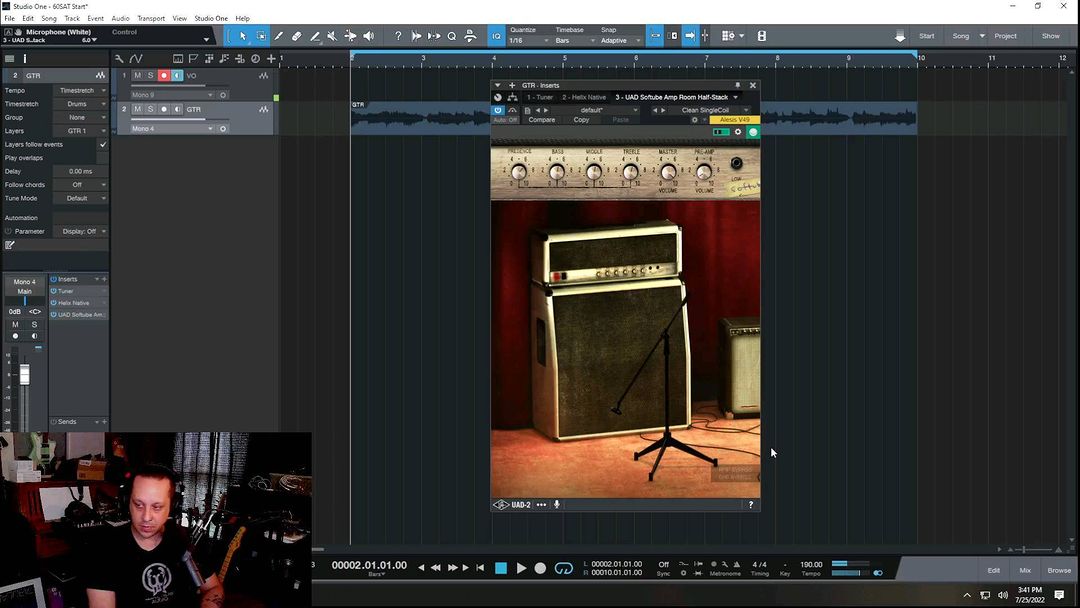Screen dimensions: 1080x608
Task: Open the UAD plugin help question mark
Action: coord(751,505)
